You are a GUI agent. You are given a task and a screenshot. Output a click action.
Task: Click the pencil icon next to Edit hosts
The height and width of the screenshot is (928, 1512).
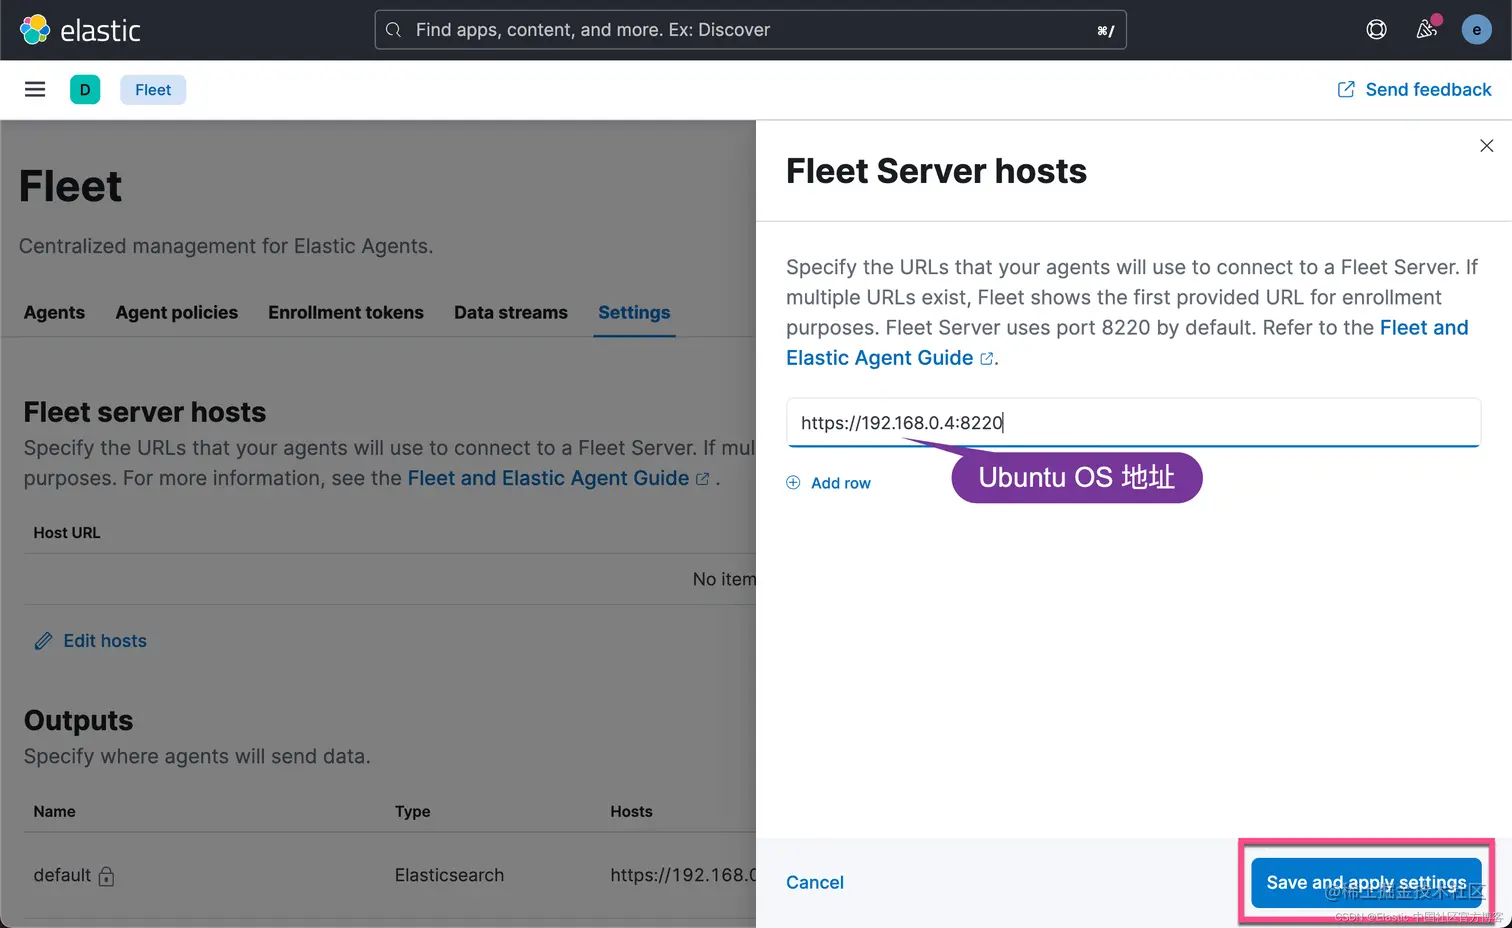click(x=43, y=641)
